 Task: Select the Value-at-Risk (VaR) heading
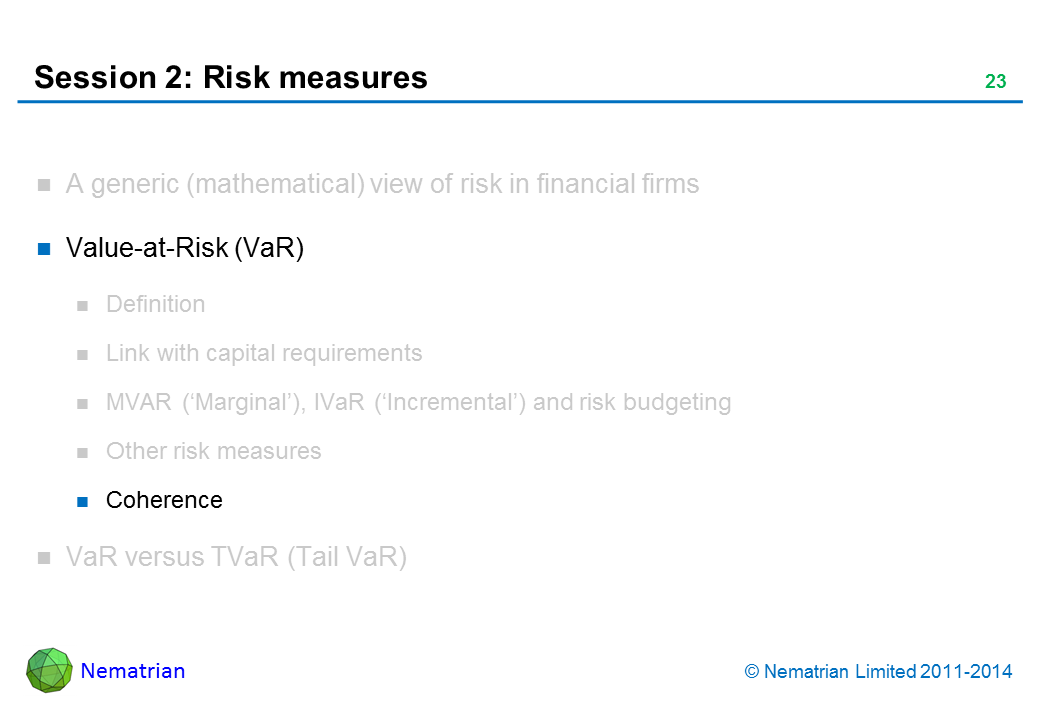click(x=184, y=249)
